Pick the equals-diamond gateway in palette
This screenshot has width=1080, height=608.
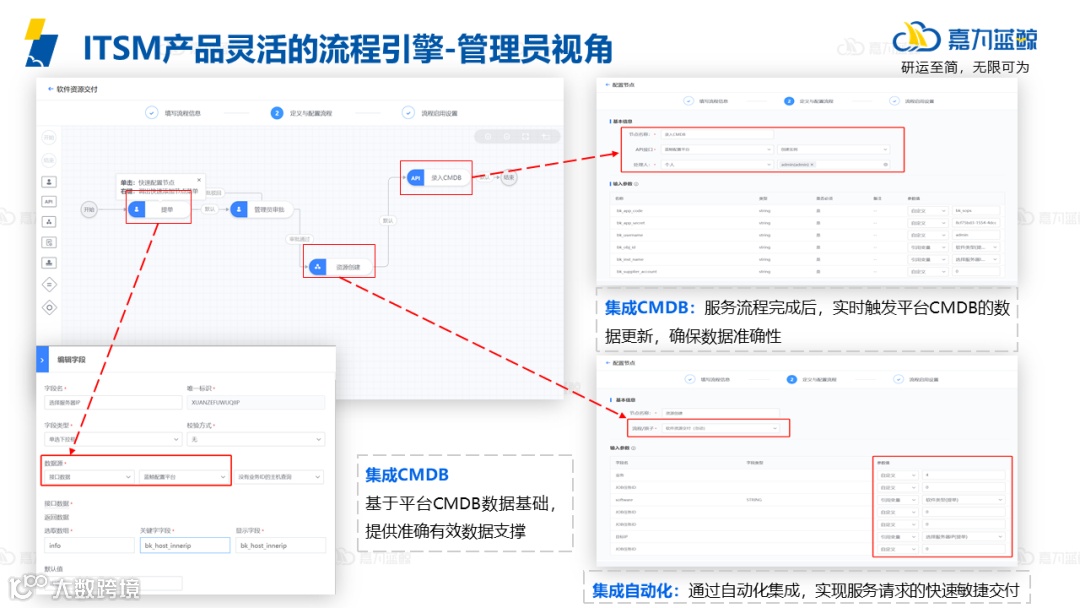click(49, 284)
